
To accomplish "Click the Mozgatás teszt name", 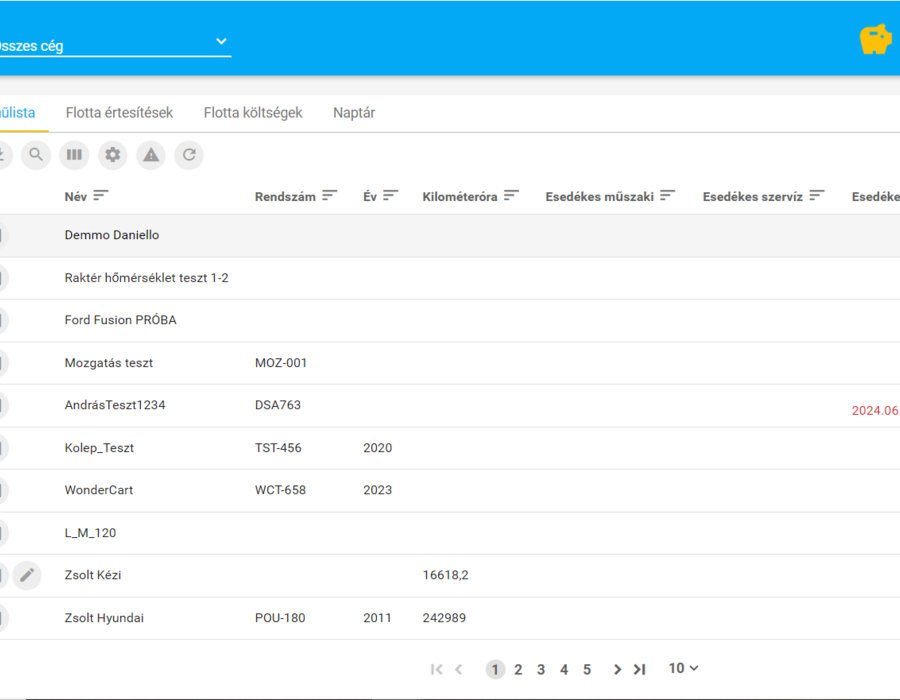I will point(109,363).
